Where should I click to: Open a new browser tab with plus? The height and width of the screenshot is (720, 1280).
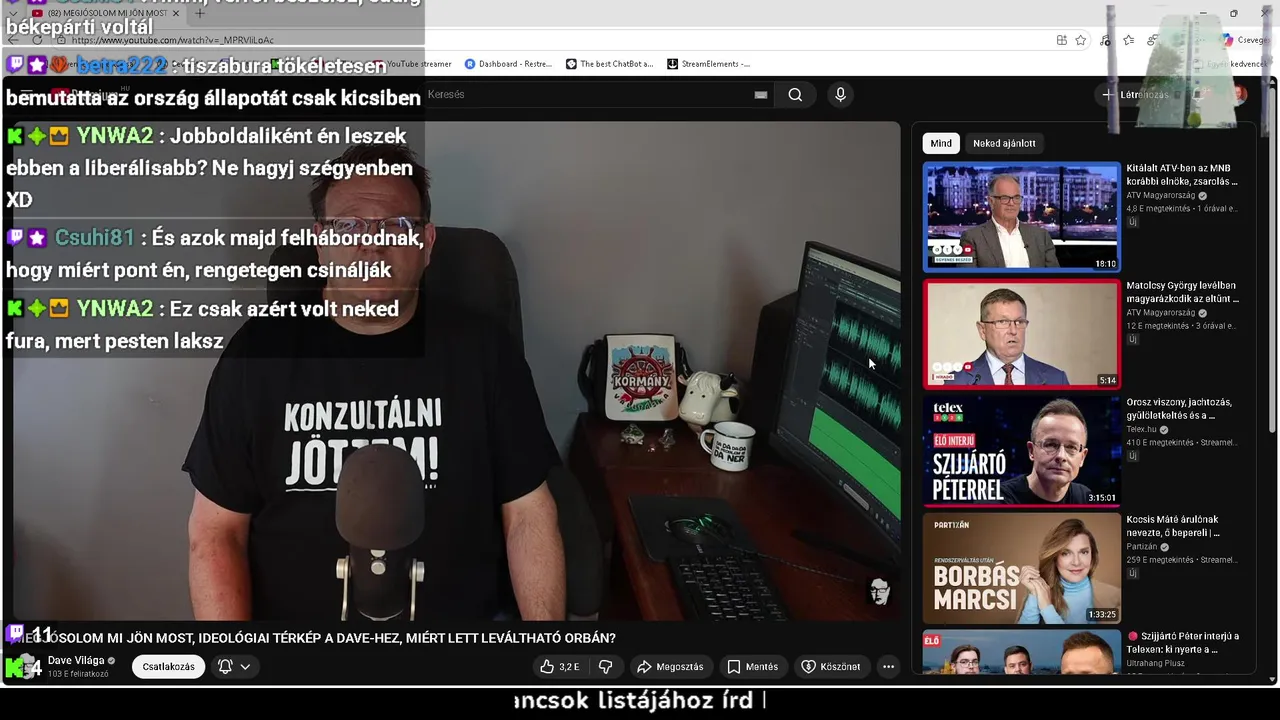coord(199,13)
